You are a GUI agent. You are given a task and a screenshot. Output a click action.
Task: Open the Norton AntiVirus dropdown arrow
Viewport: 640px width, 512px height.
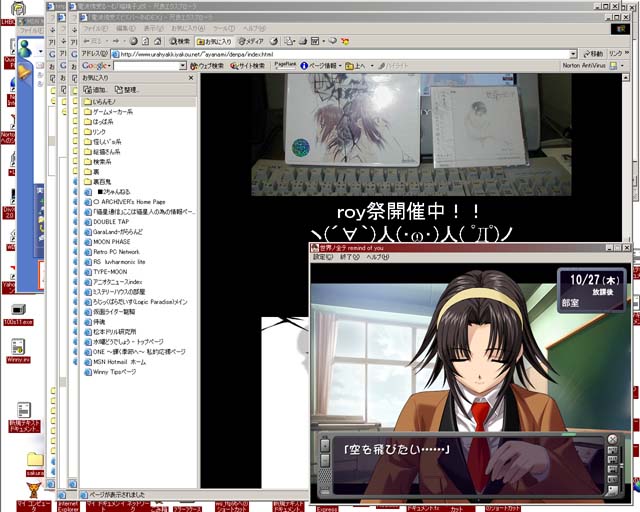click(x=622, y=65)
